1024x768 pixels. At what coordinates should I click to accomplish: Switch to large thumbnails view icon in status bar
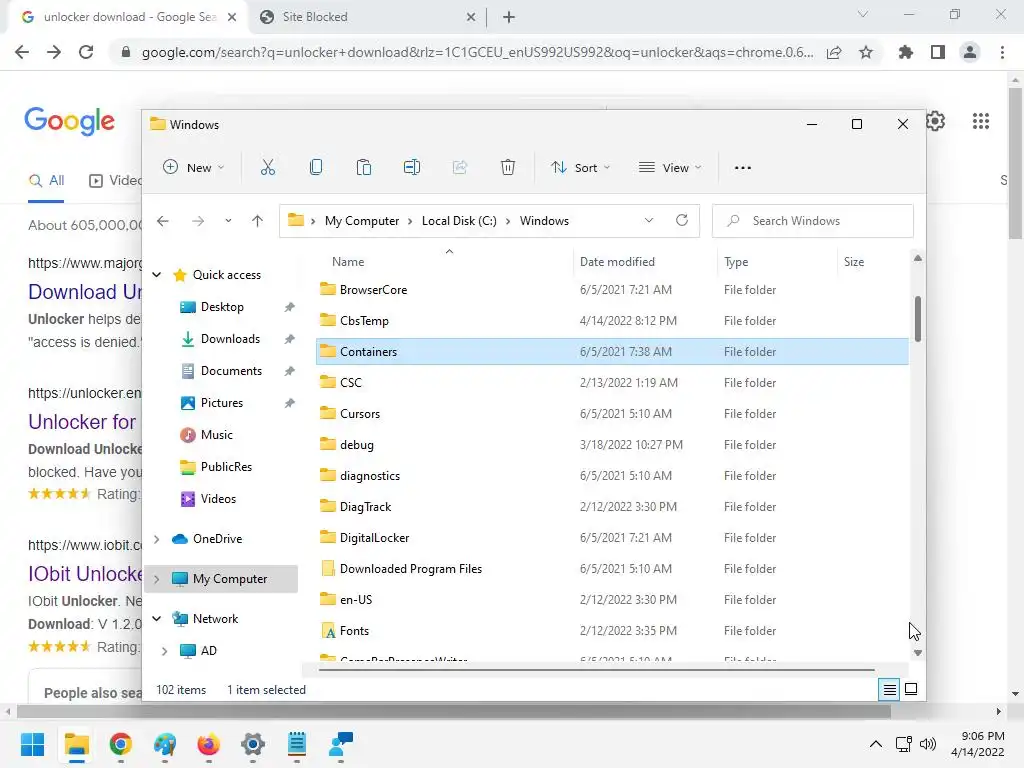pos(911,689)
